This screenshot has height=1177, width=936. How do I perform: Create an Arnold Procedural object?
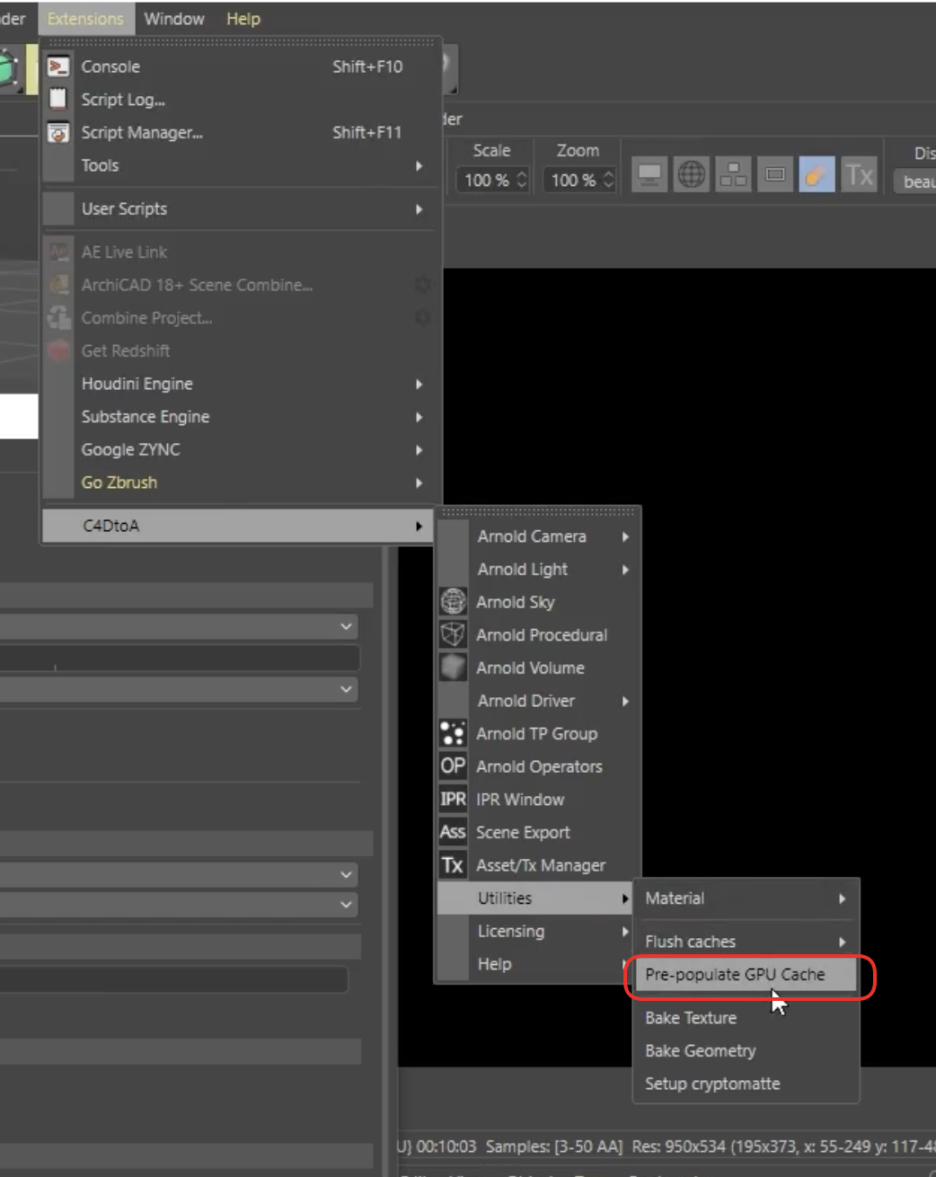pyautogui.click(x=537, y=635)
